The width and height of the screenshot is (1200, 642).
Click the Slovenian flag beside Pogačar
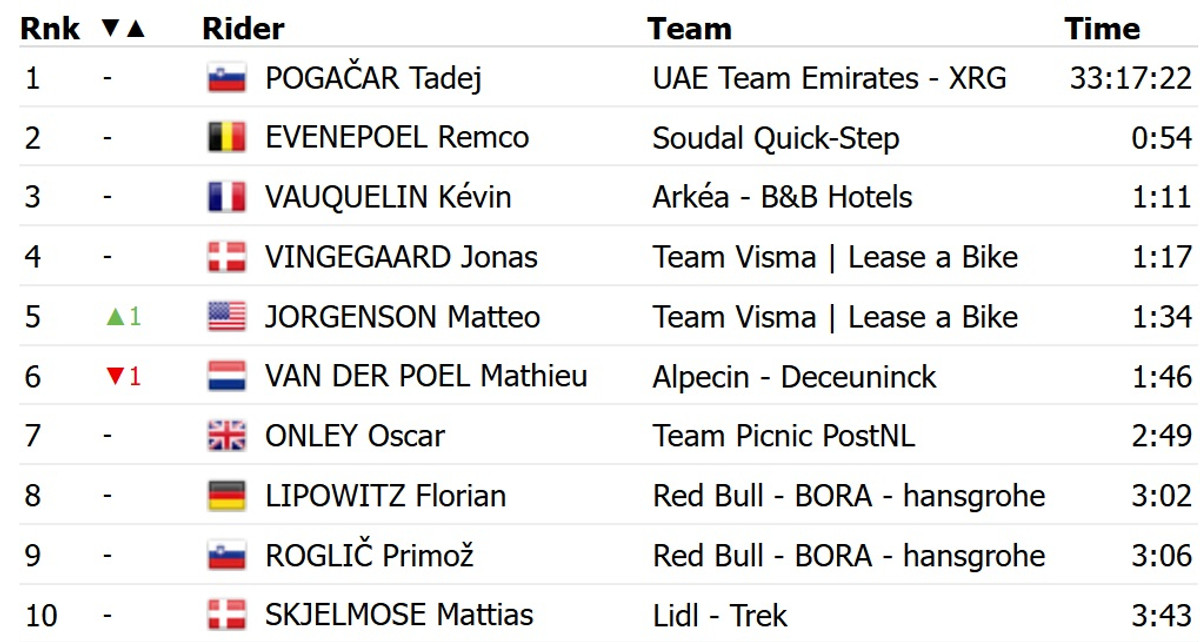pos(227,78)
